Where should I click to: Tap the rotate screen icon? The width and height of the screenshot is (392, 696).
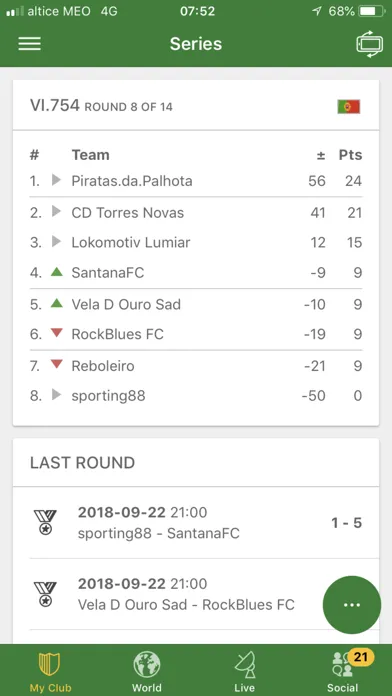[369, 44]
